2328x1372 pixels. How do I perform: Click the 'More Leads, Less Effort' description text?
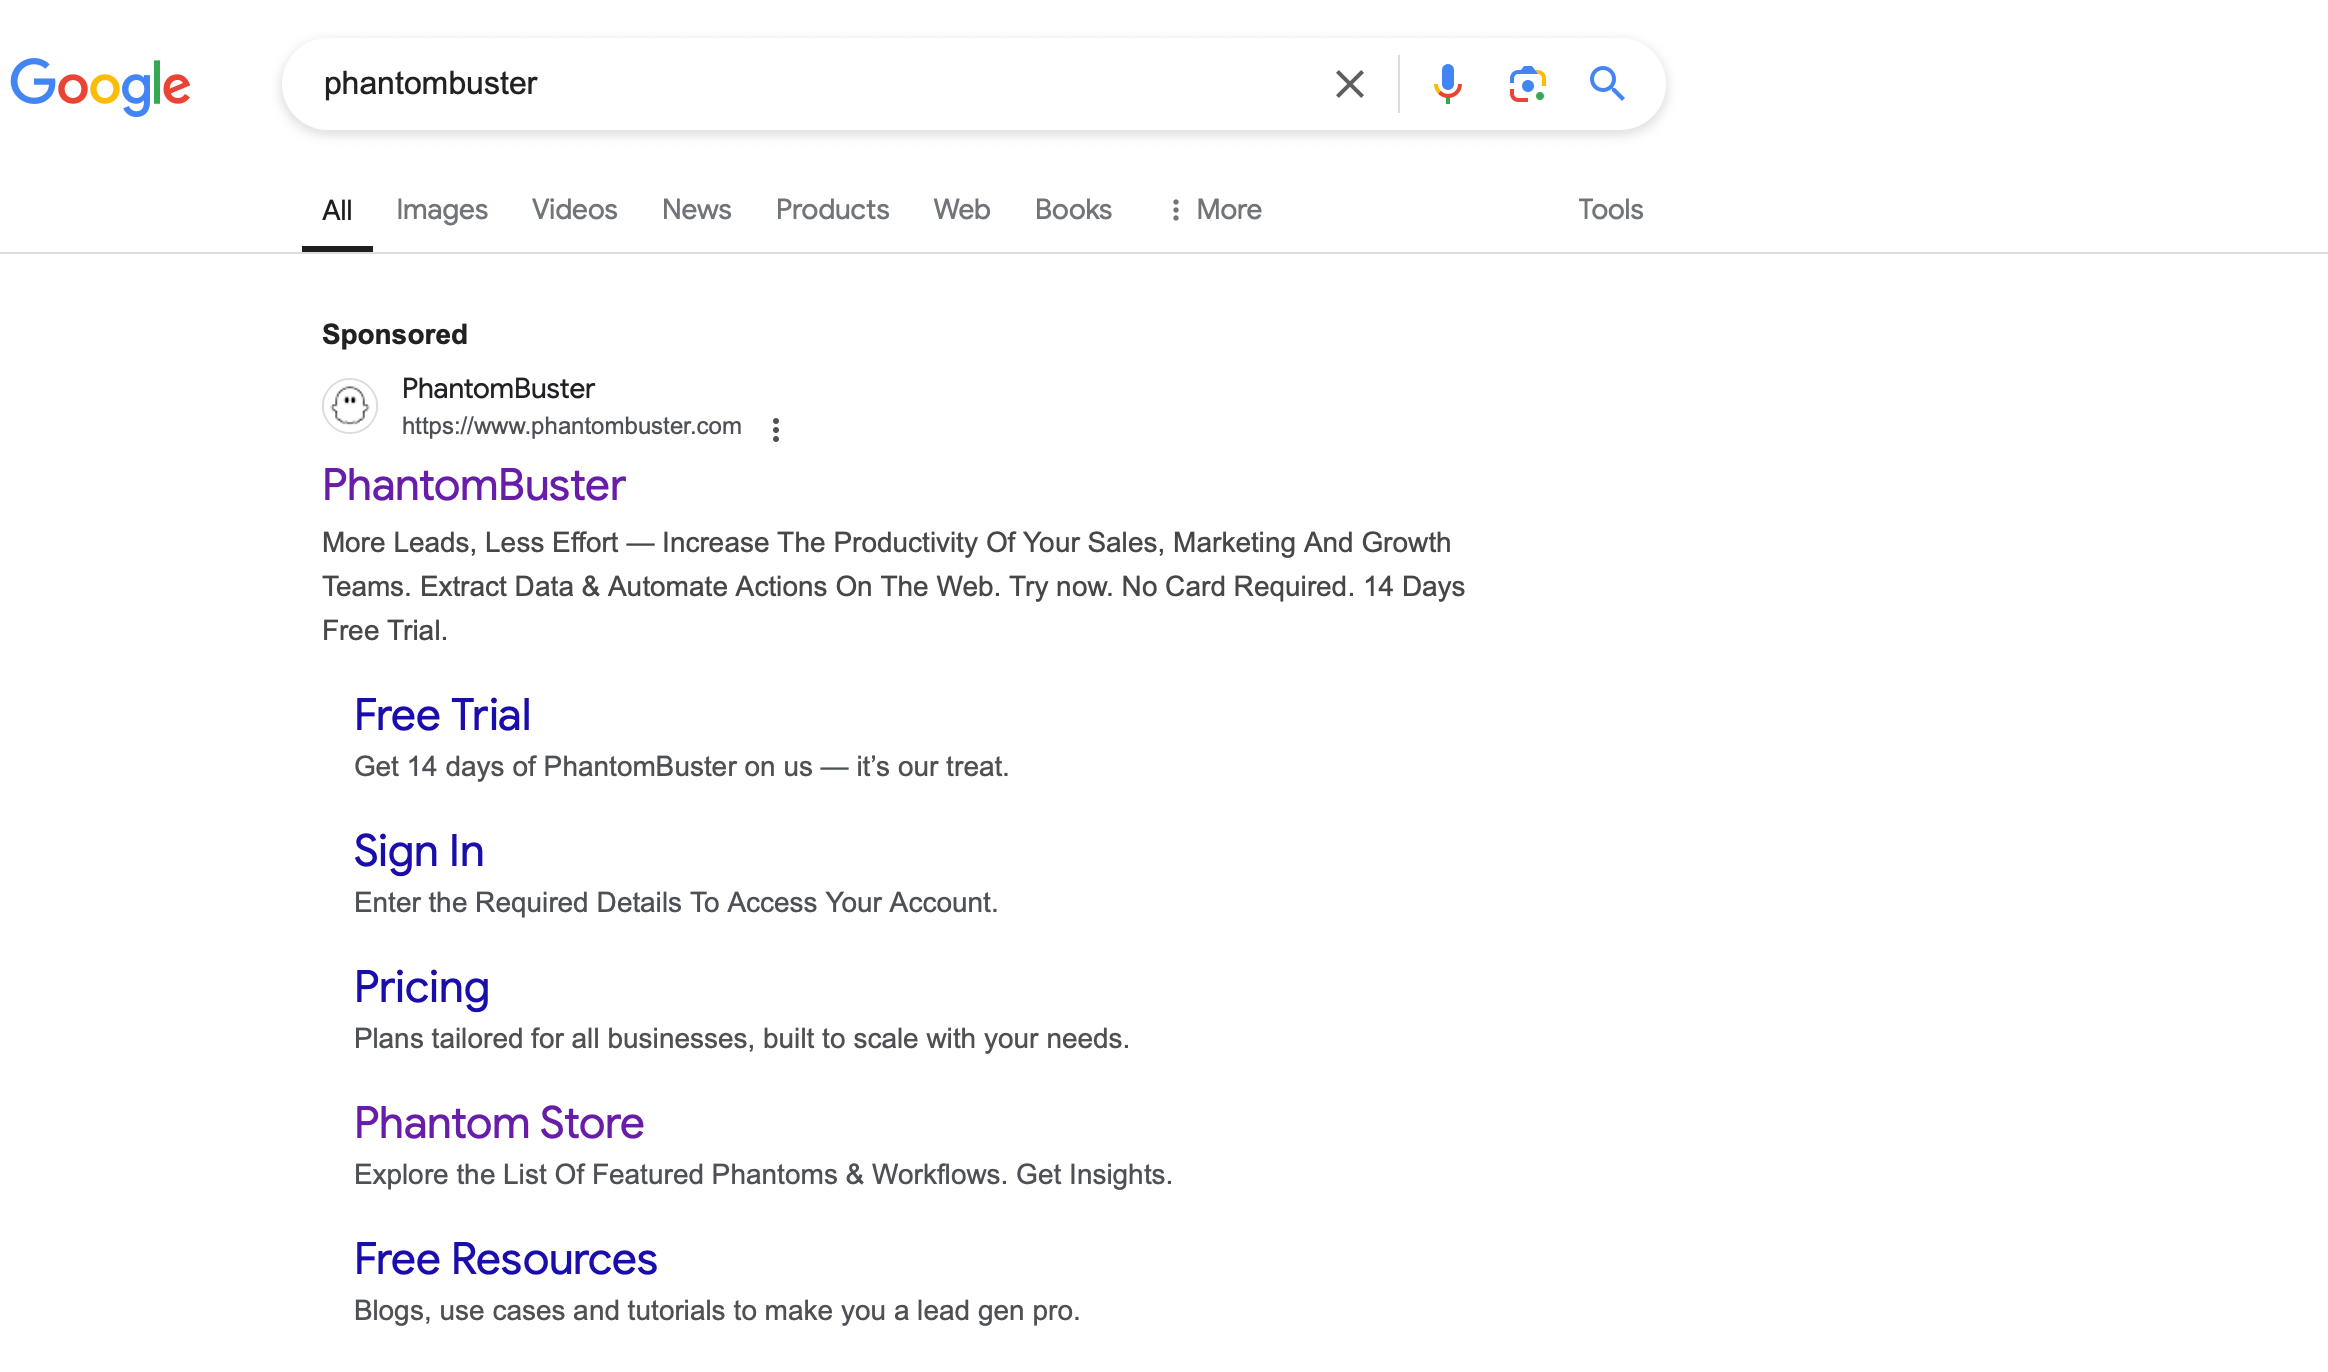[x=893, y=586]
